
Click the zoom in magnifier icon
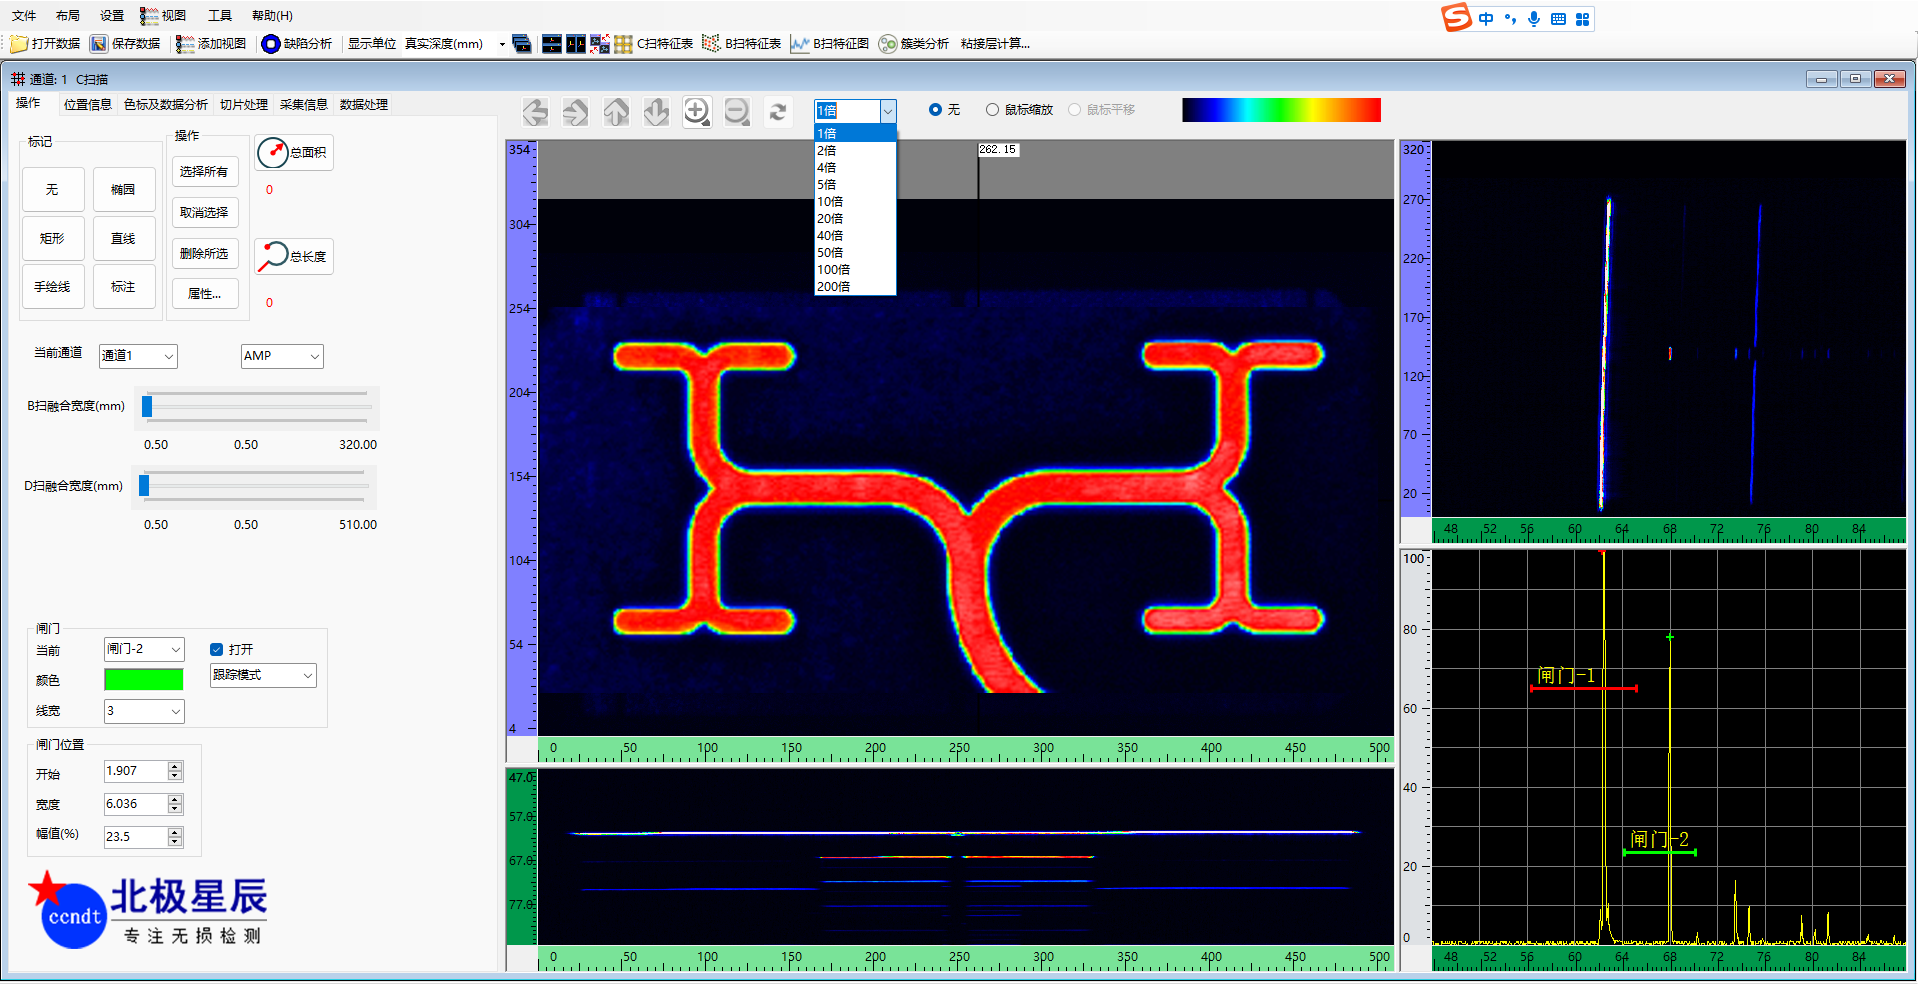tap(697, 112)
